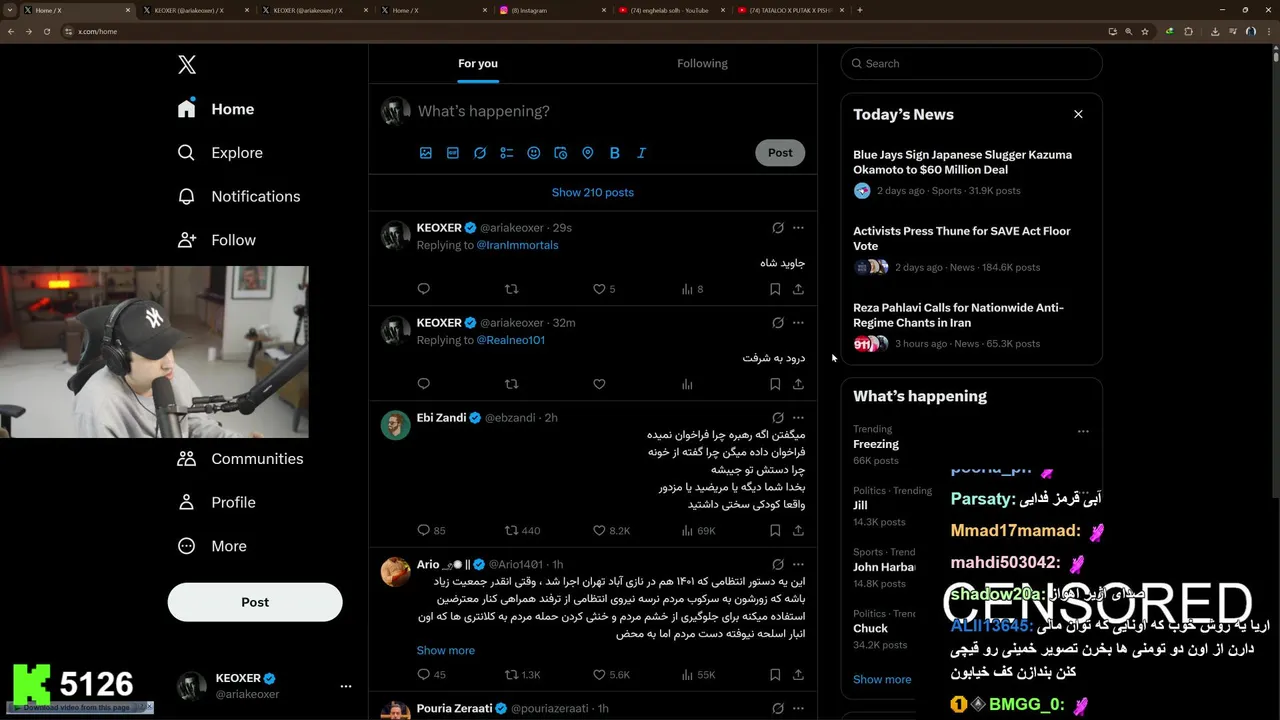
Task: Open Profile in the sidebar
Action: pos(216,503)
